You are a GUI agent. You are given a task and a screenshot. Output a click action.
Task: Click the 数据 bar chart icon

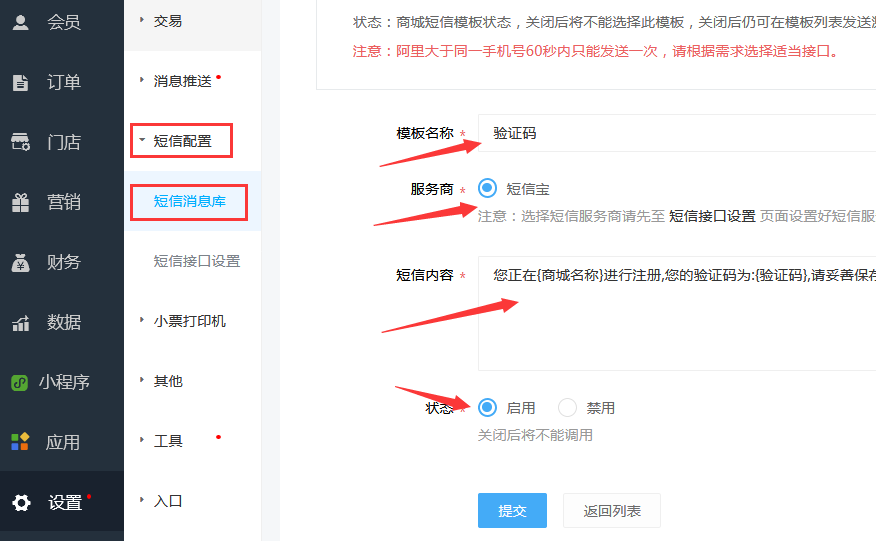click(20, 323)
